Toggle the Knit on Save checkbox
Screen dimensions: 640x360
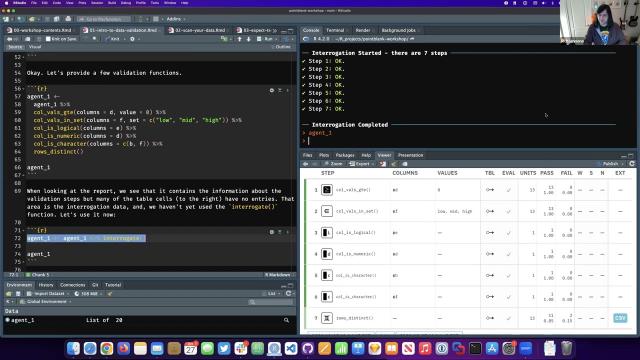point(48,39)
